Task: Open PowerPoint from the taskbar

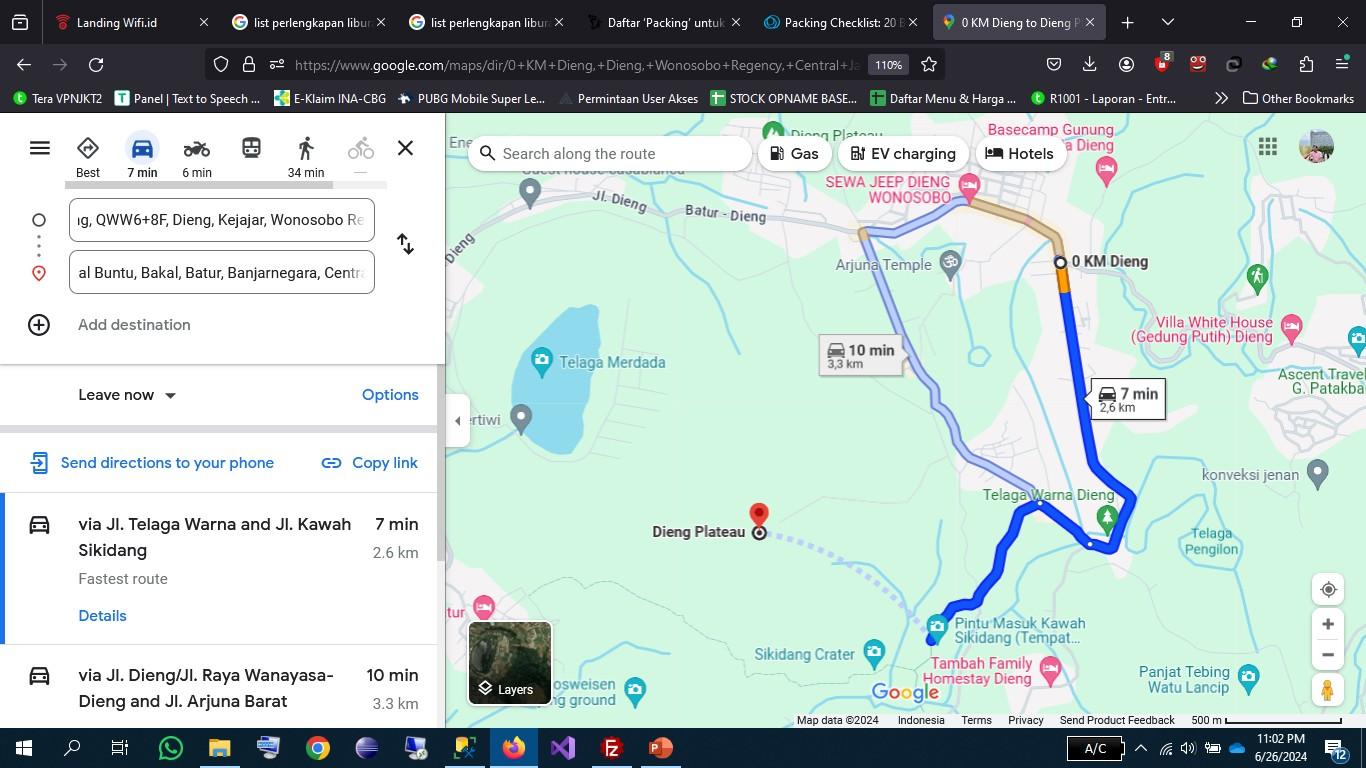Action: [x=660, y=748]
